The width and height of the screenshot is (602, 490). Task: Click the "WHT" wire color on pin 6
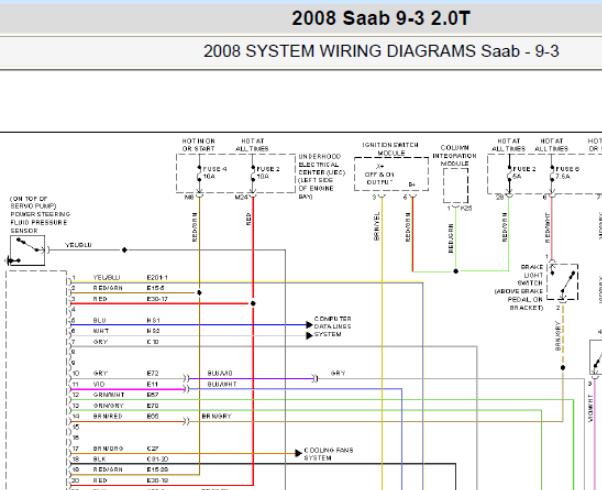101,331
